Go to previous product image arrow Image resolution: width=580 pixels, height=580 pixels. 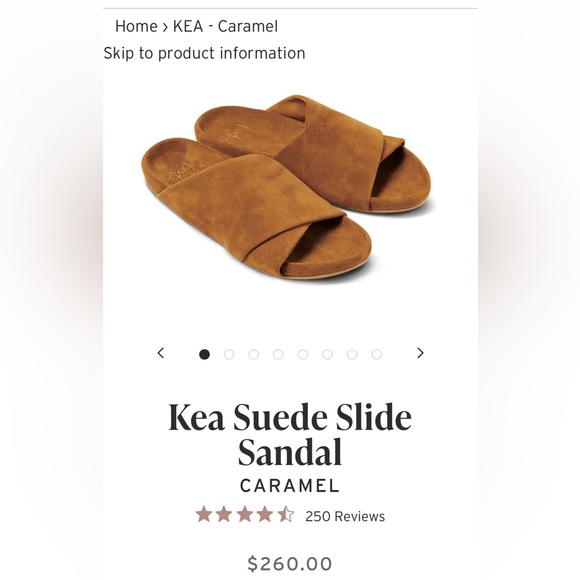[161, 353]
